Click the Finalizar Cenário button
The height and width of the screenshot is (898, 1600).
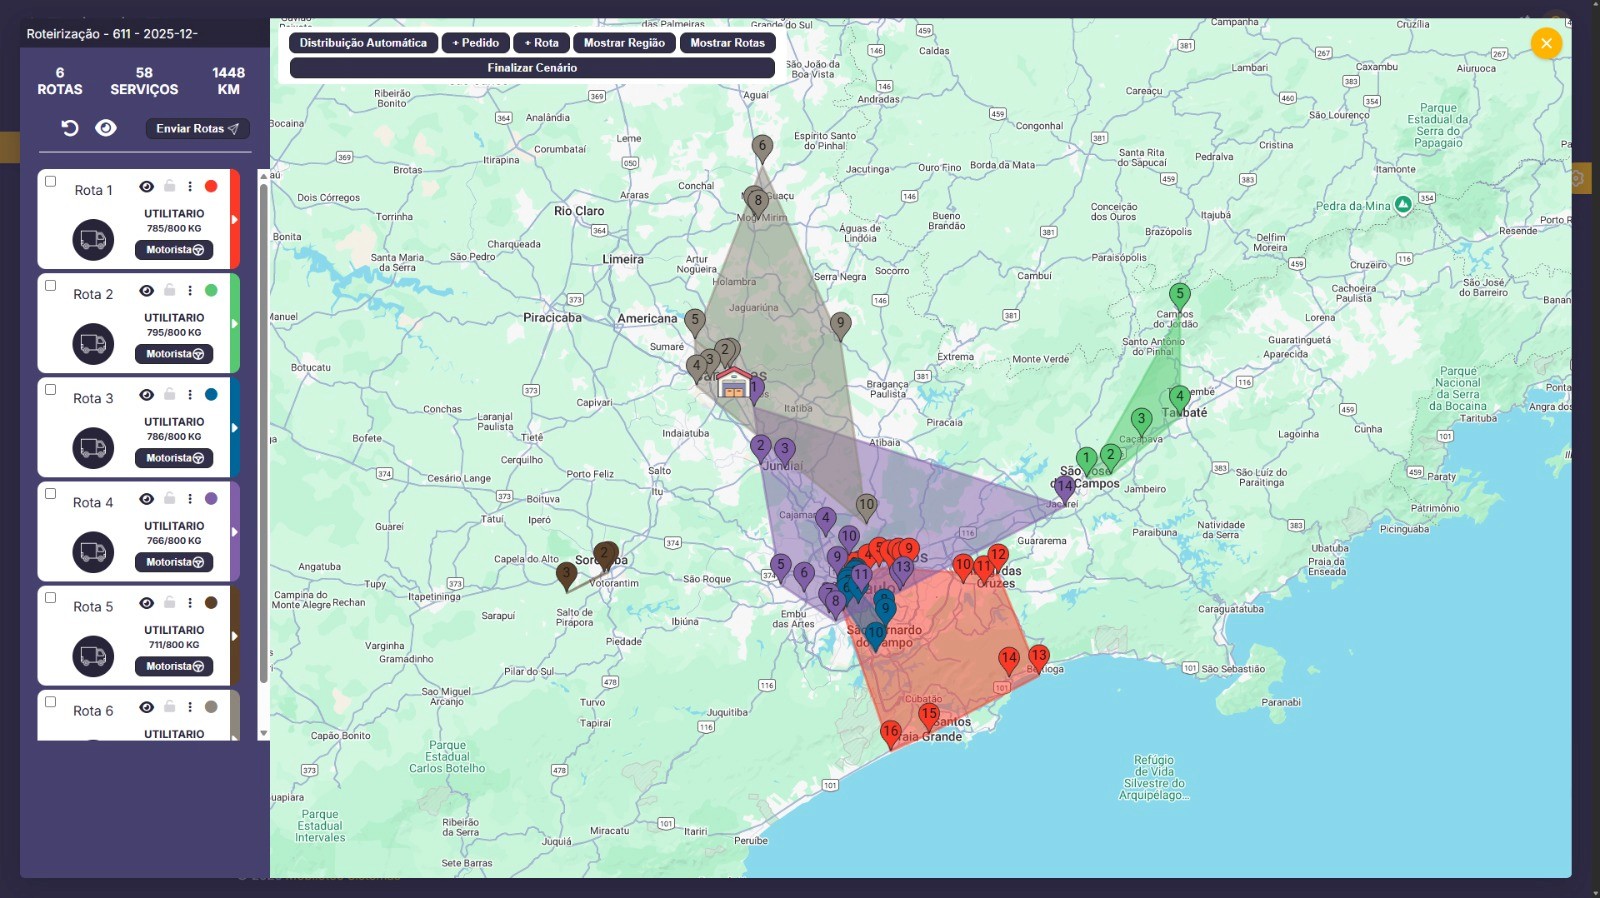pos(532,68)
